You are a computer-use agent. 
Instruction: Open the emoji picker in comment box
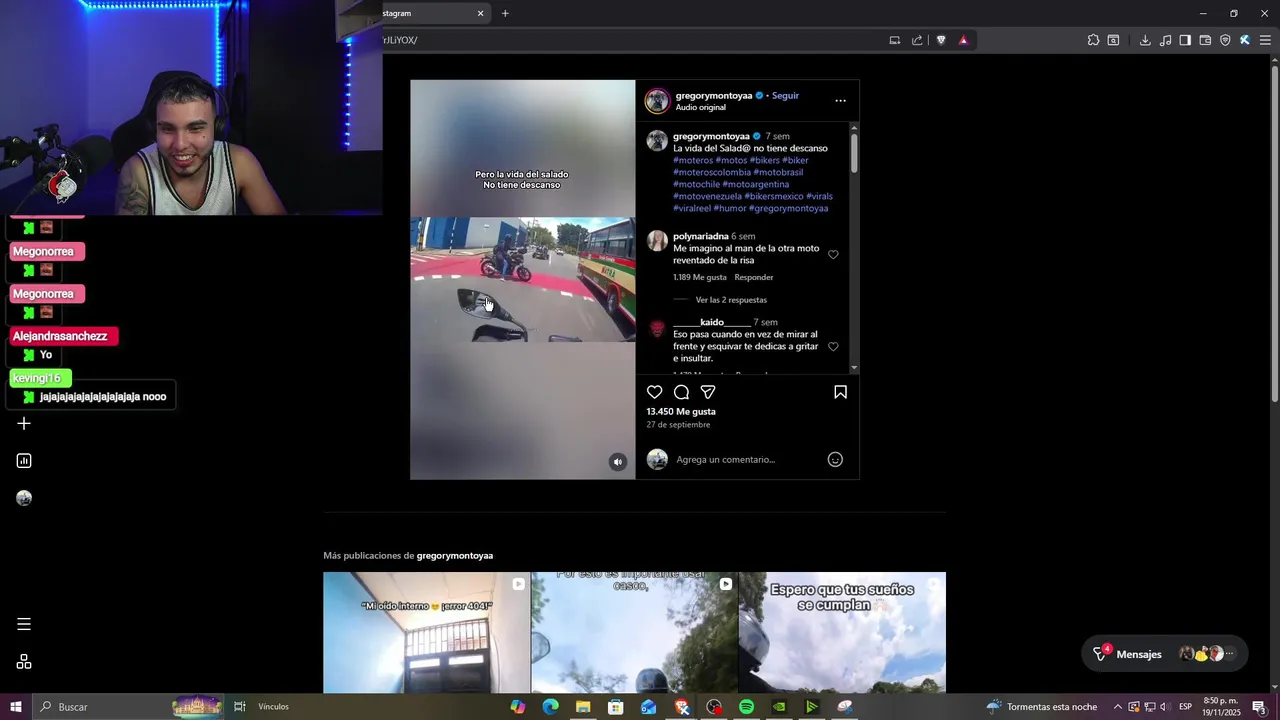(x=835, y=459)
